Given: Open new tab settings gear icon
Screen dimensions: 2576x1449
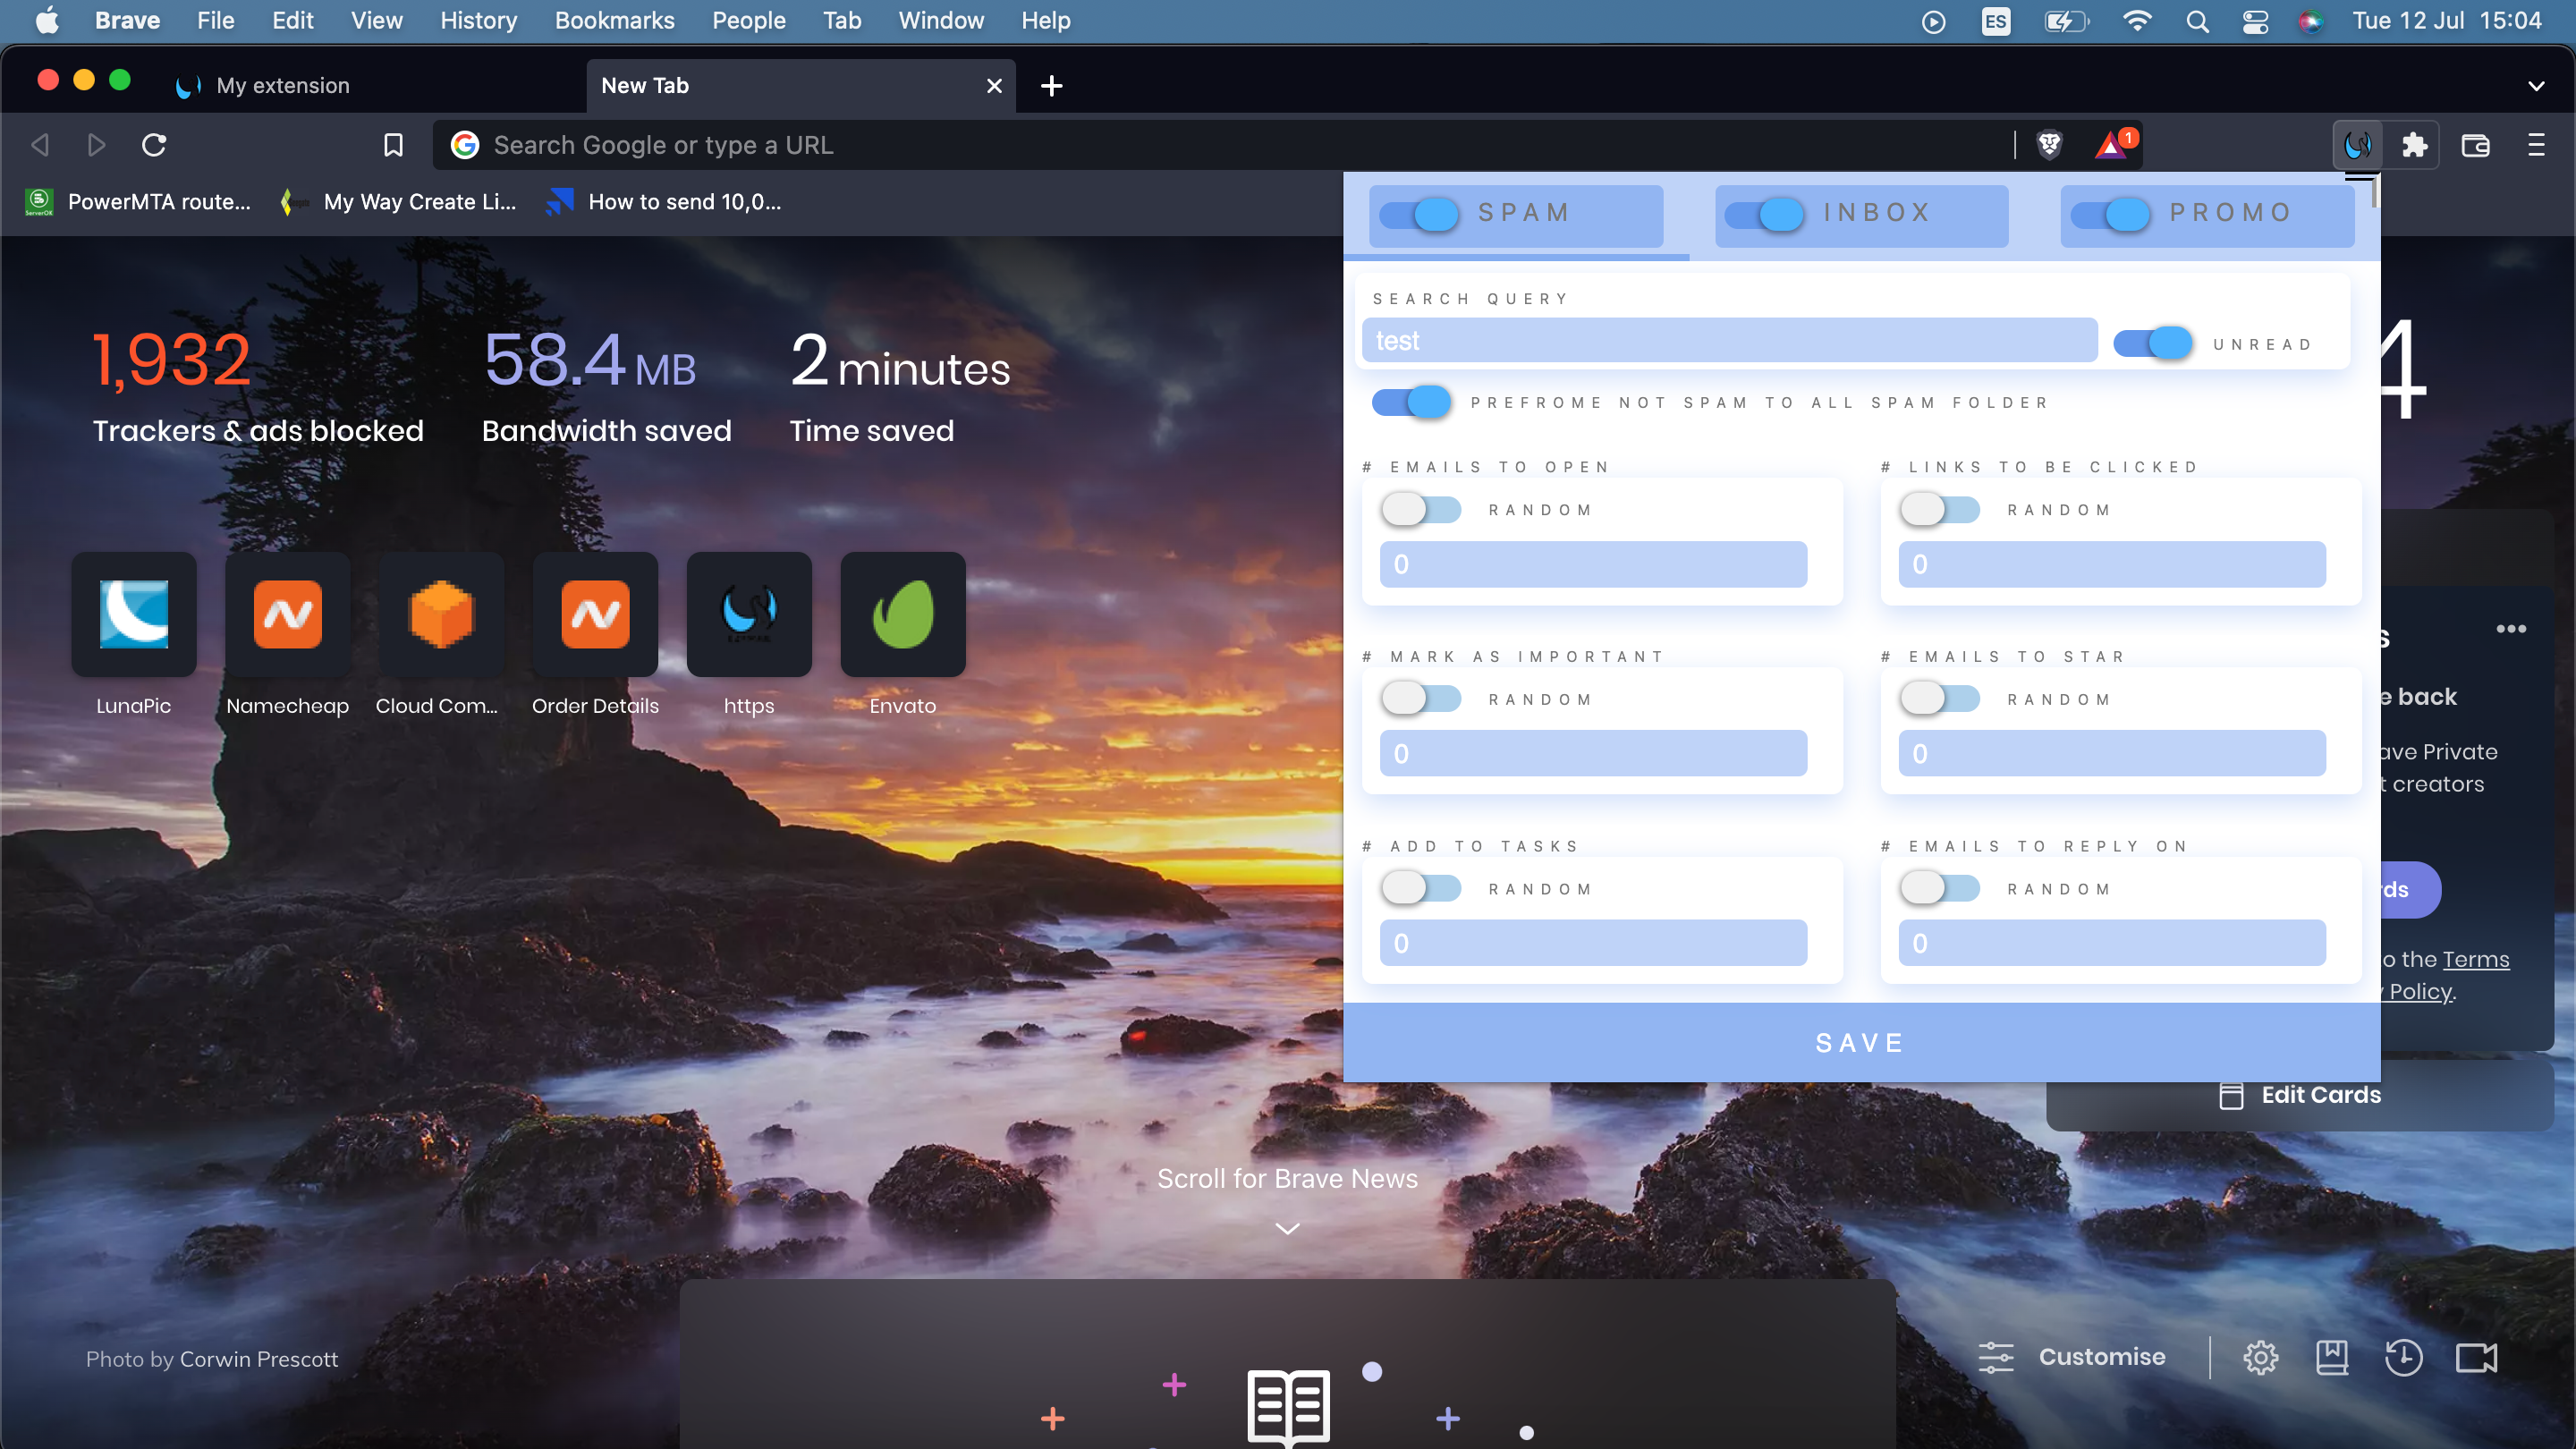Looking at the screenshot, I should [x=2260, y=1357].
